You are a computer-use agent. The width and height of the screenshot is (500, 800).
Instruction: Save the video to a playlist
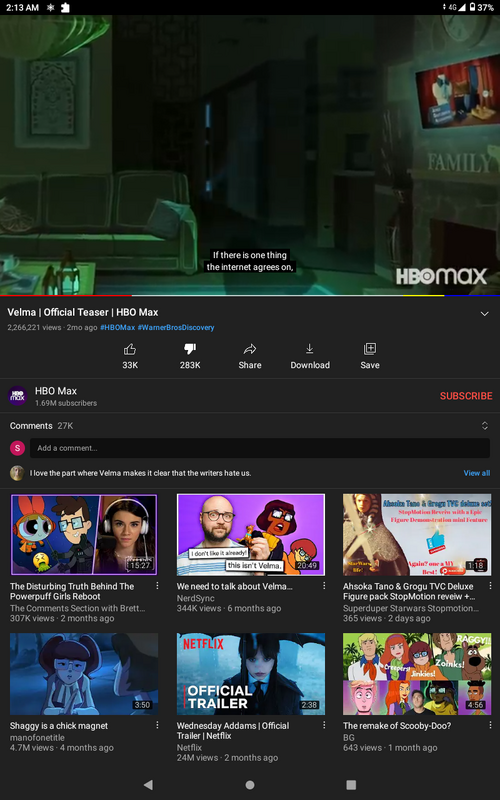pyautogui.click(x=369, y=356)
